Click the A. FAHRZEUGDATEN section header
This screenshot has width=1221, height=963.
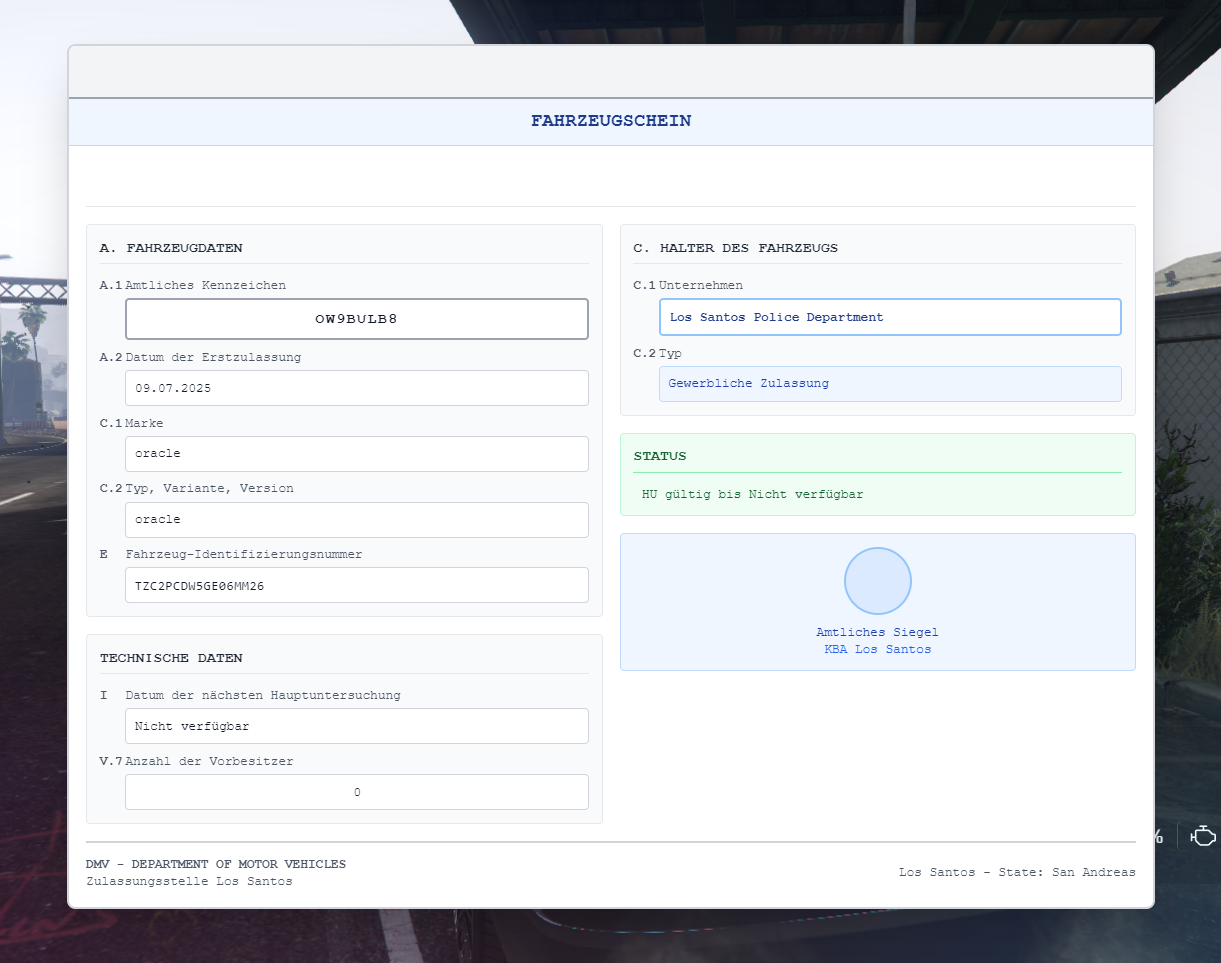171,248
